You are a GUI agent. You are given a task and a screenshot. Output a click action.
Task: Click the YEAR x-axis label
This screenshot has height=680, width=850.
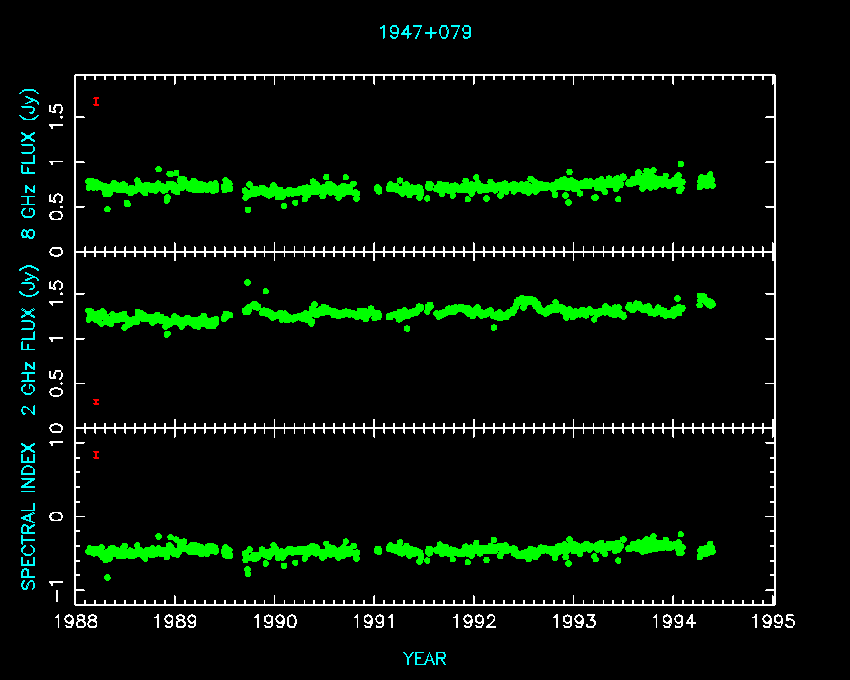tap(425, 658)
